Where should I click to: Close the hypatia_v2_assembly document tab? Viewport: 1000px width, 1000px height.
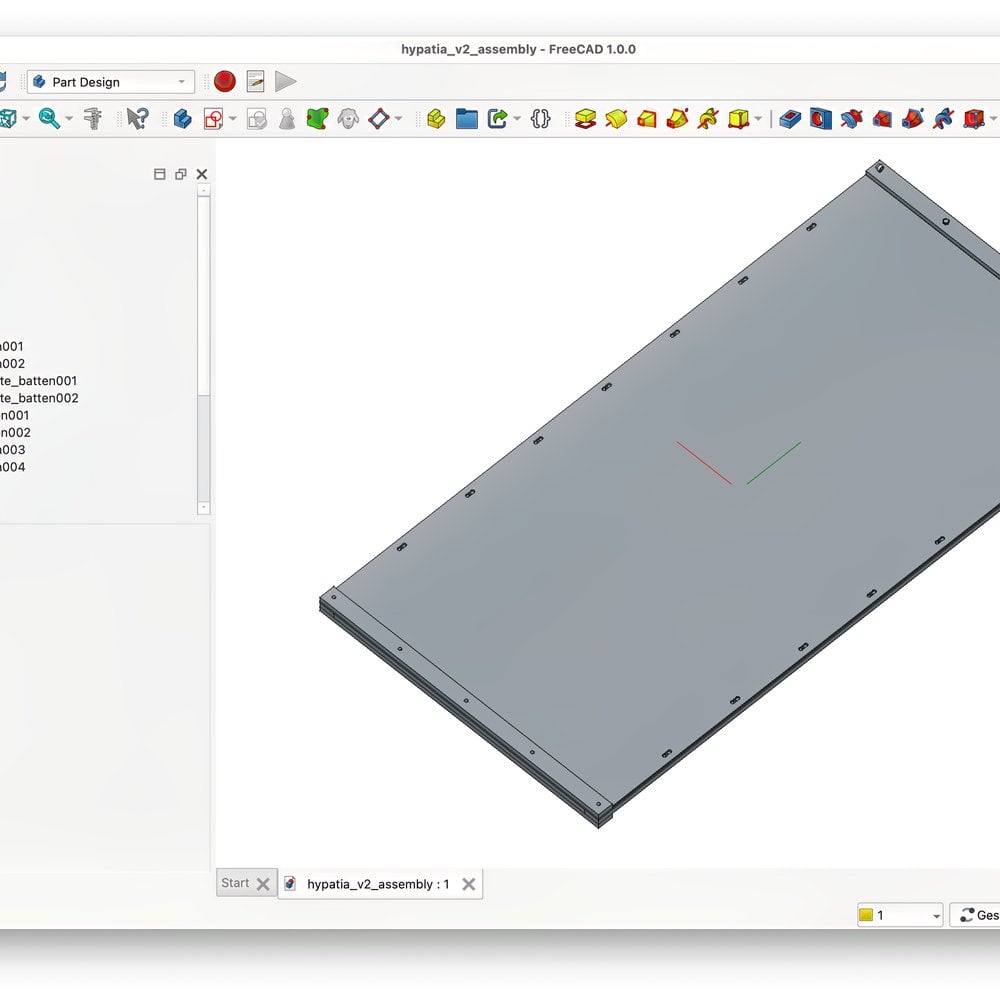click(468, 884)
